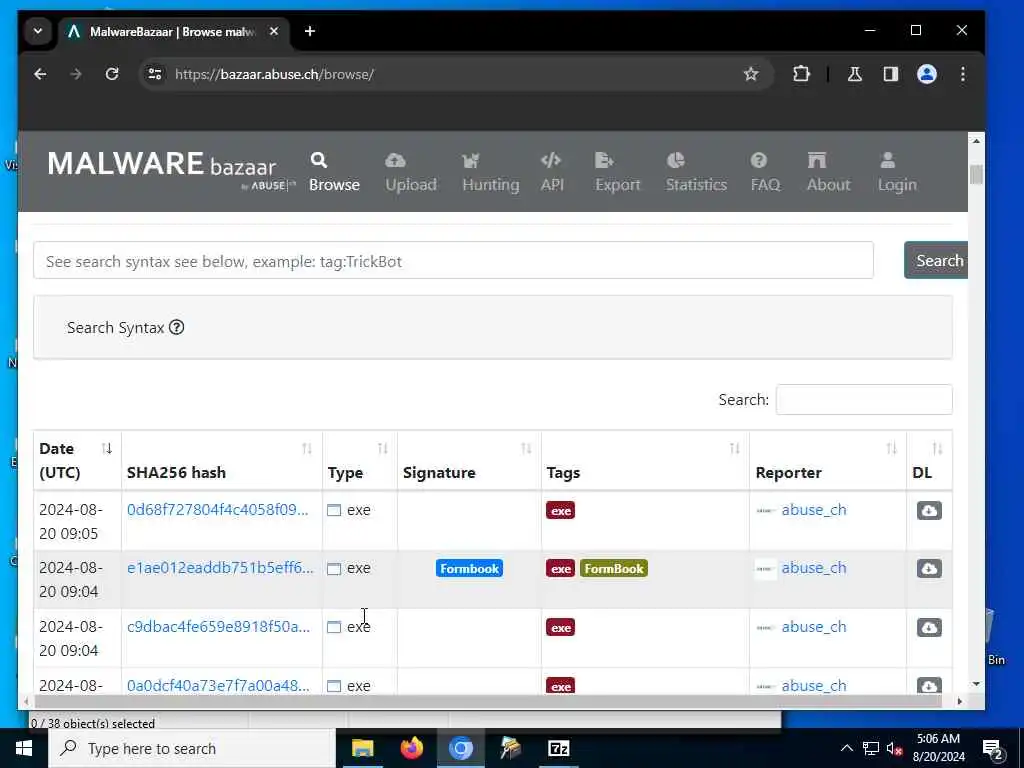Open the browser extensions menu
The image size is (1024, 768).
[801, 74]
